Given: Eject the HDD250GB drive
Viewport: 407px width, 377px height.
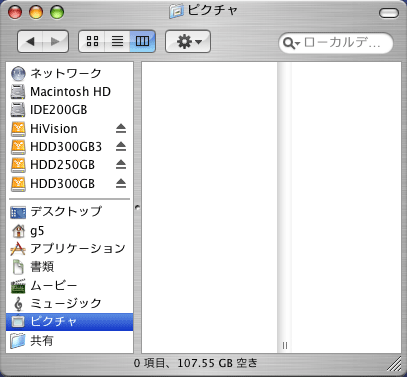Looking at the screenshot, I should 121,165.
